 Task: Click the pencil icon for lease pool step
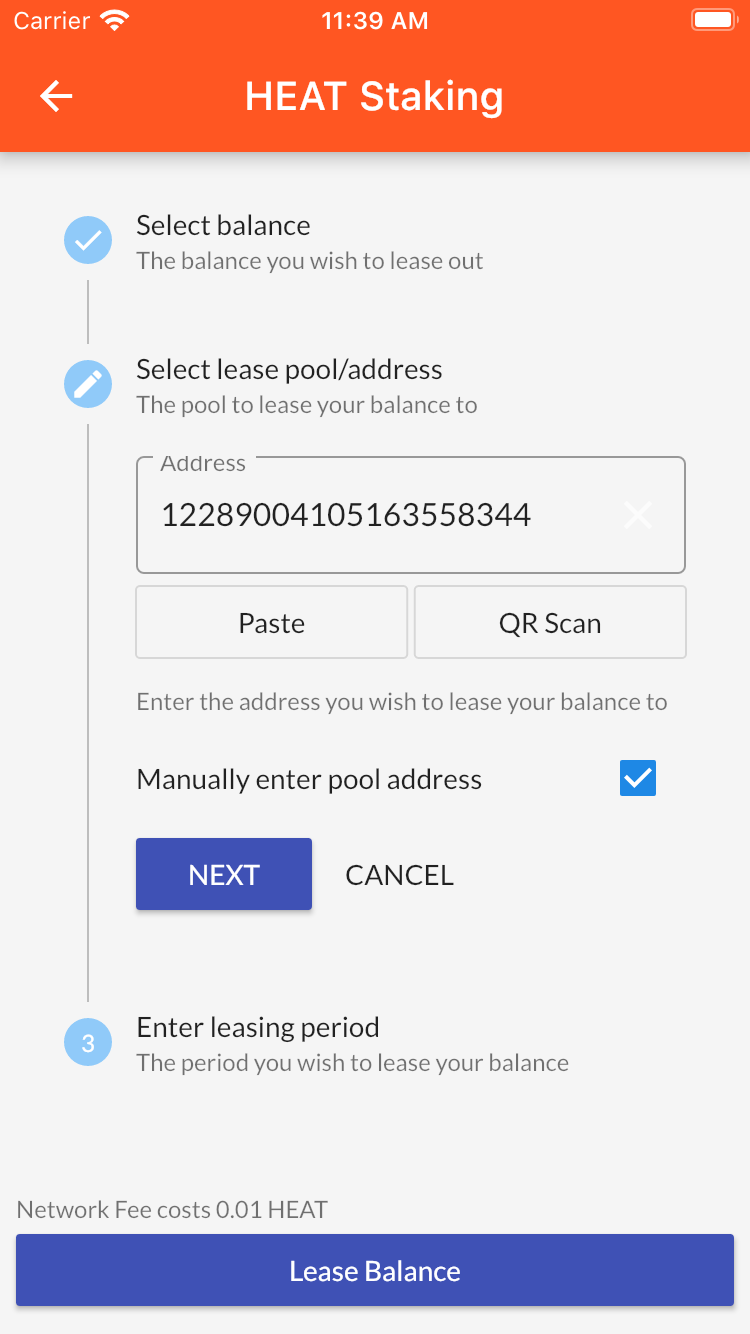coord(88,384)
